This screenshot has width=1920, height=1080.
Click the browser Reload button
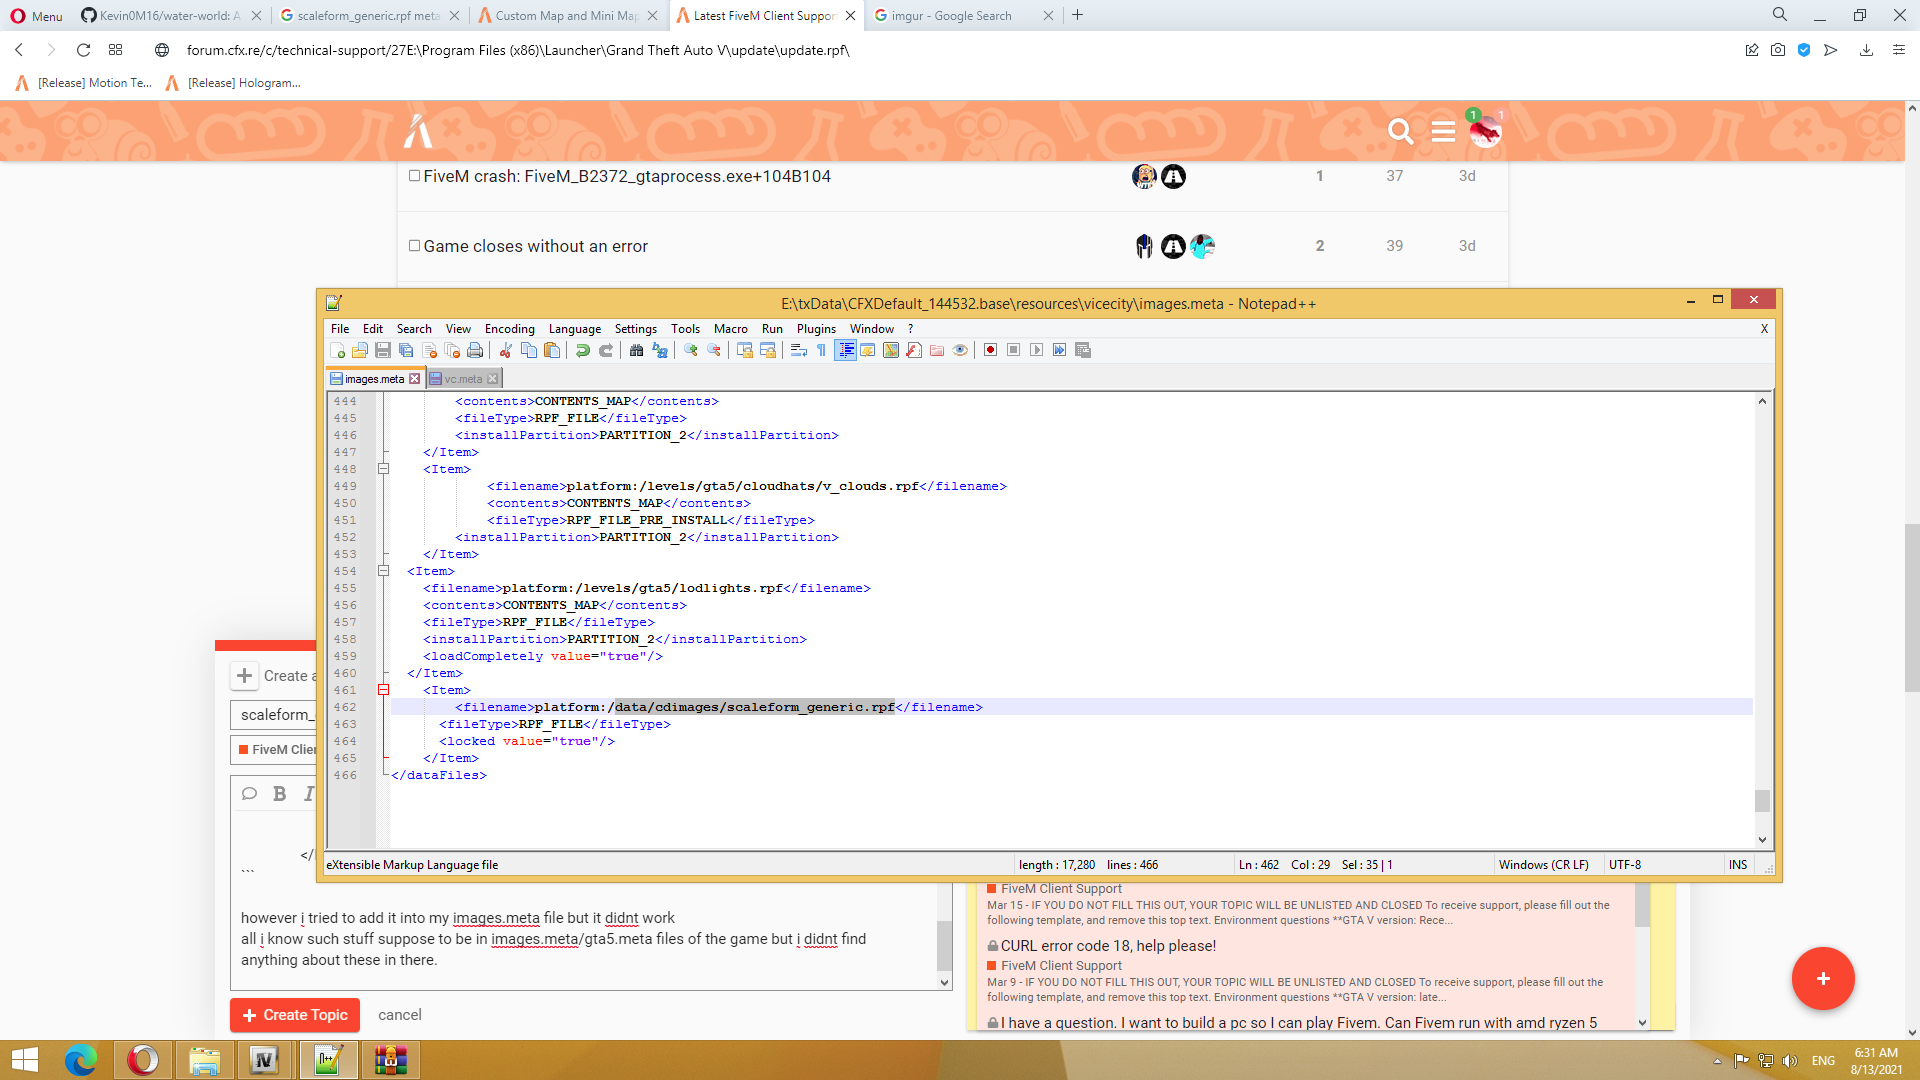click(x=83, y=50)
